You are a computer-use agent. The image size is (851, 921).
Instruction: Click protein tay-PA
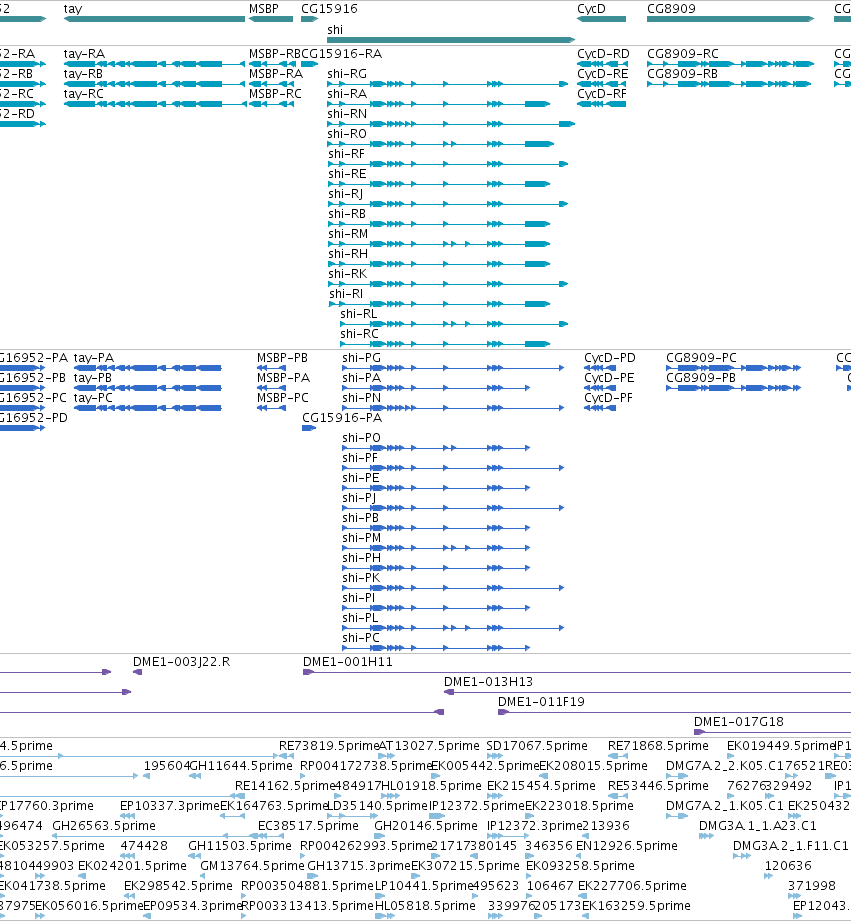(94, 358)
